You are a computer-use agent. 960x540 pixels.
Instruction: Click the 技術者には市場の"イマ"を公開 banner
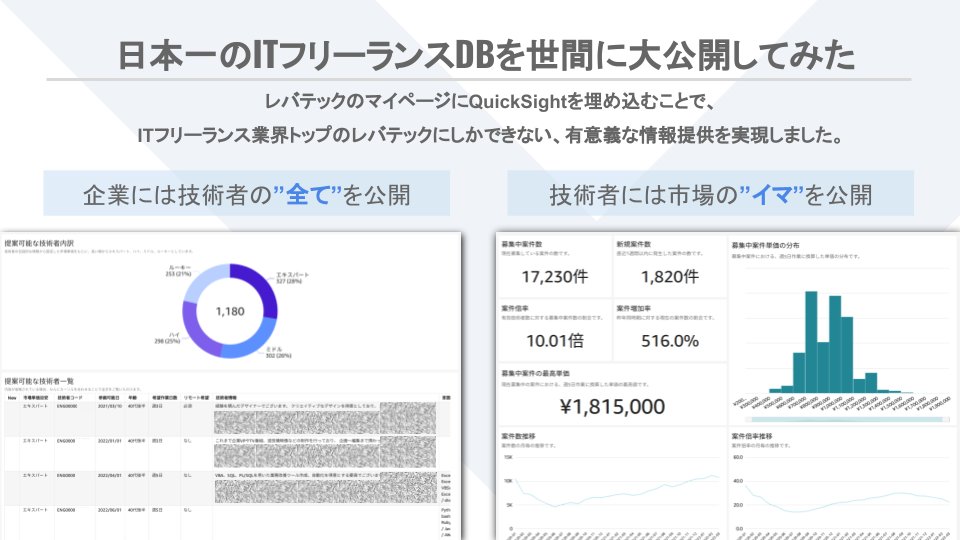pos(710,193)
